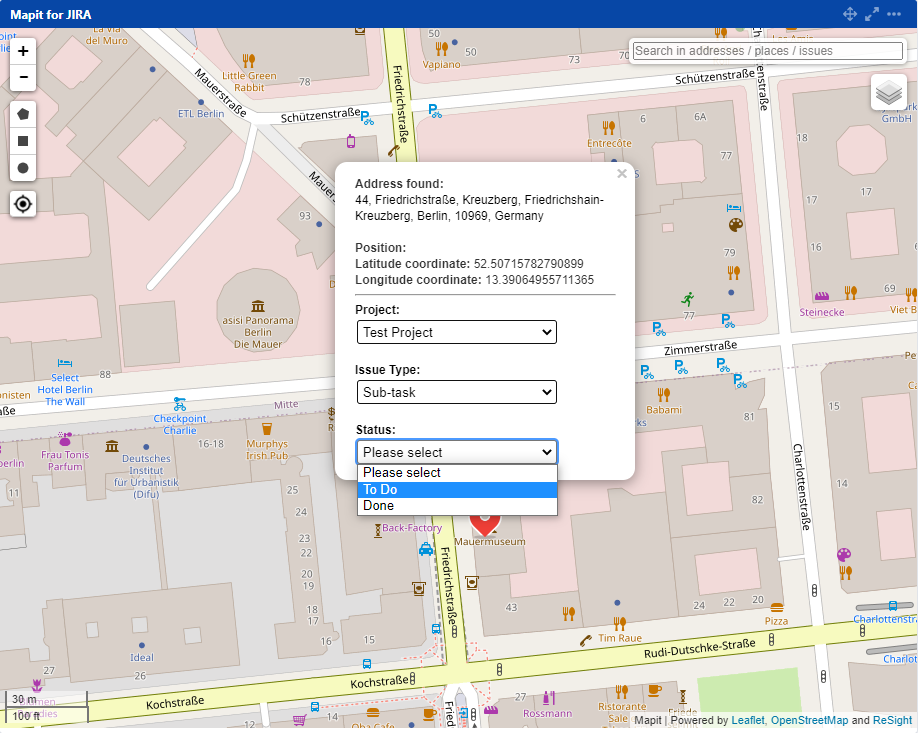Close the address found popup
The height and width of the screenshot is (733, 918).
point(622,174)
